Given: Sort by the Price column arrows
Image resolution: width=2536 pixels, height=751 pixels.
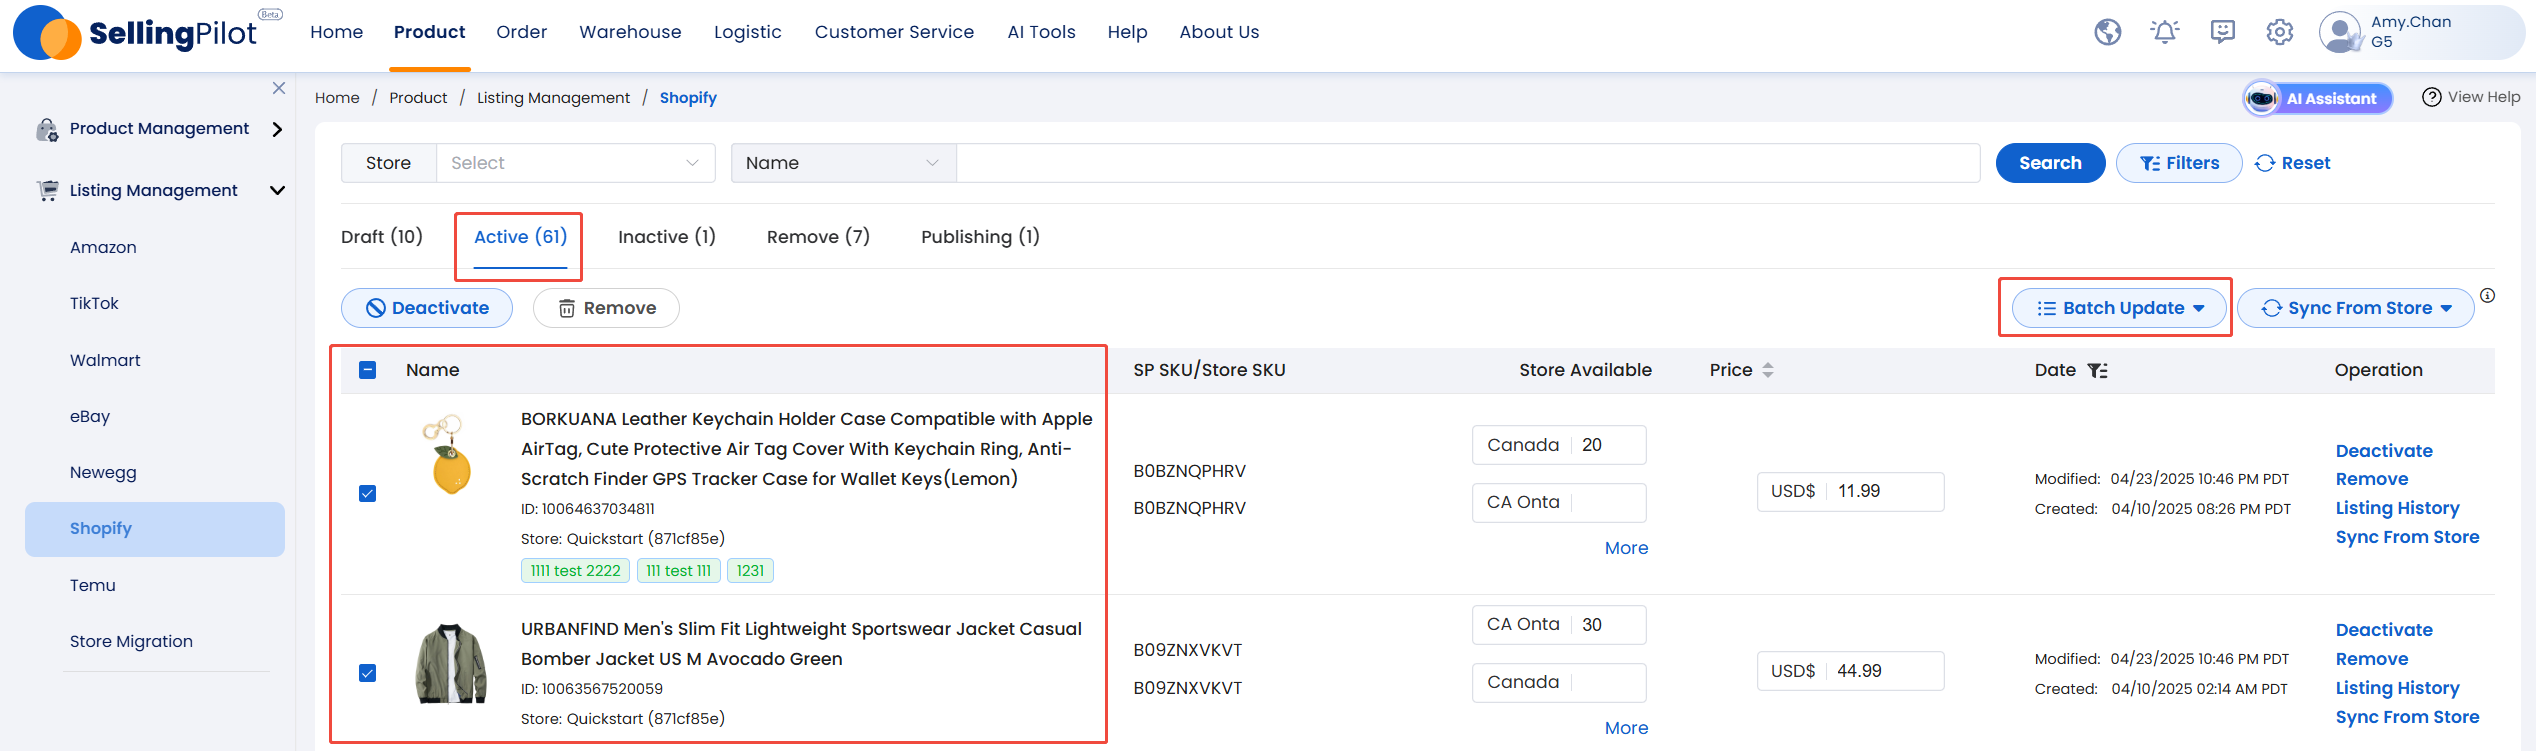Looking at the screenshot, I should pos(1768,370).
